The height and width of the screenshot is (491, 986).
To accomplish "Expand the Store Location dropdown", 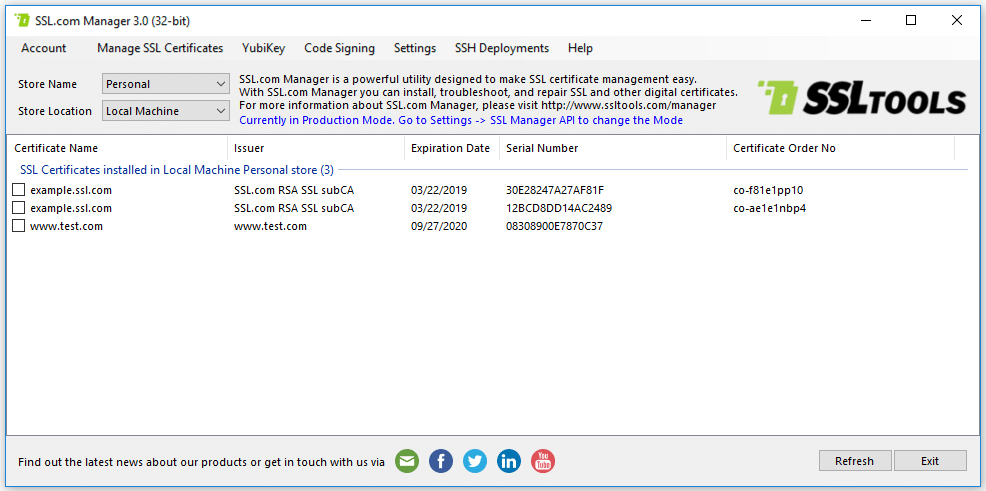I will (x=166, y=111).
